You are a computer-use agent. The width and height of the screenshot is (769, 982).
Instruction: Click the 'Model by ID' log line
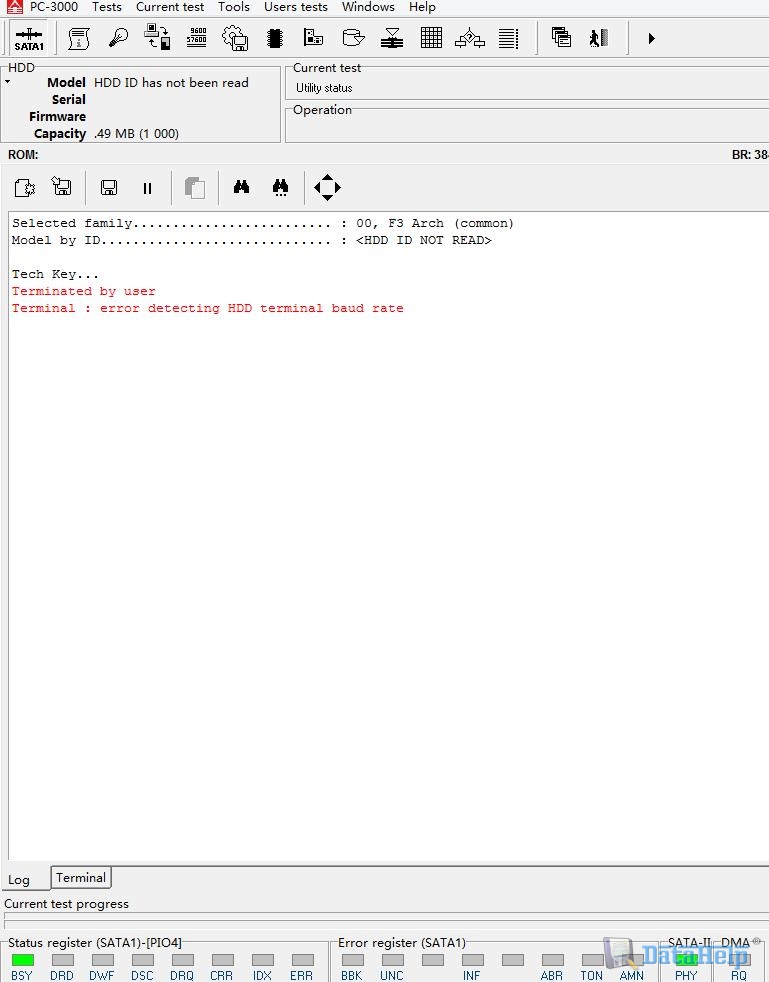coord(252,240)
